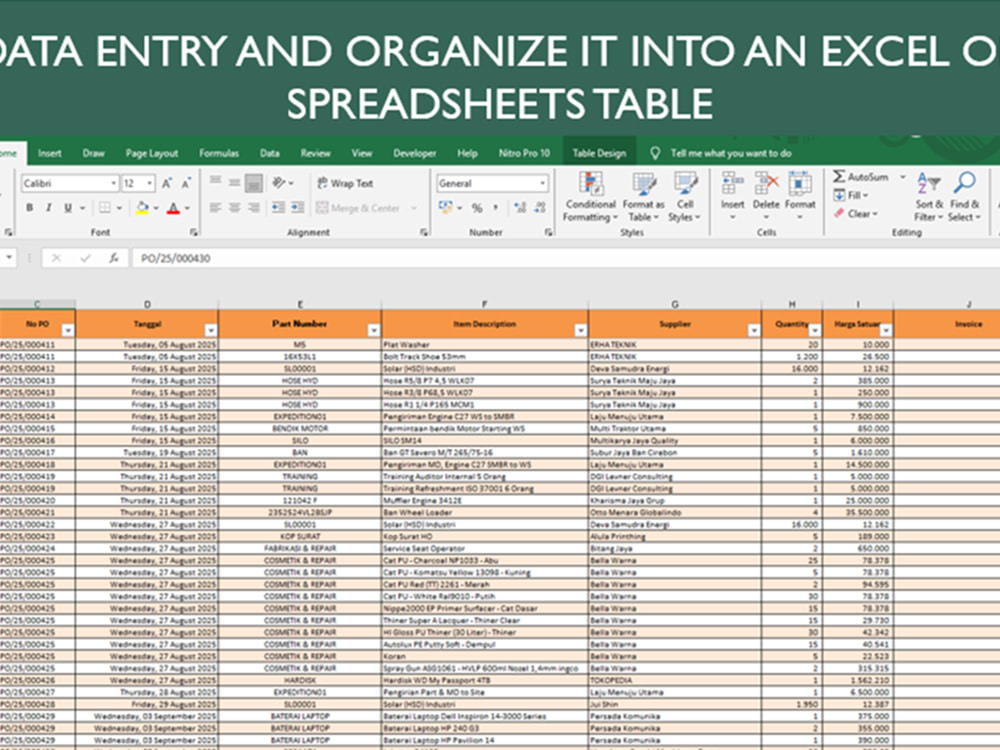
Task: Click the formula bar with PO/25/000430
Action: pos(564,258)
